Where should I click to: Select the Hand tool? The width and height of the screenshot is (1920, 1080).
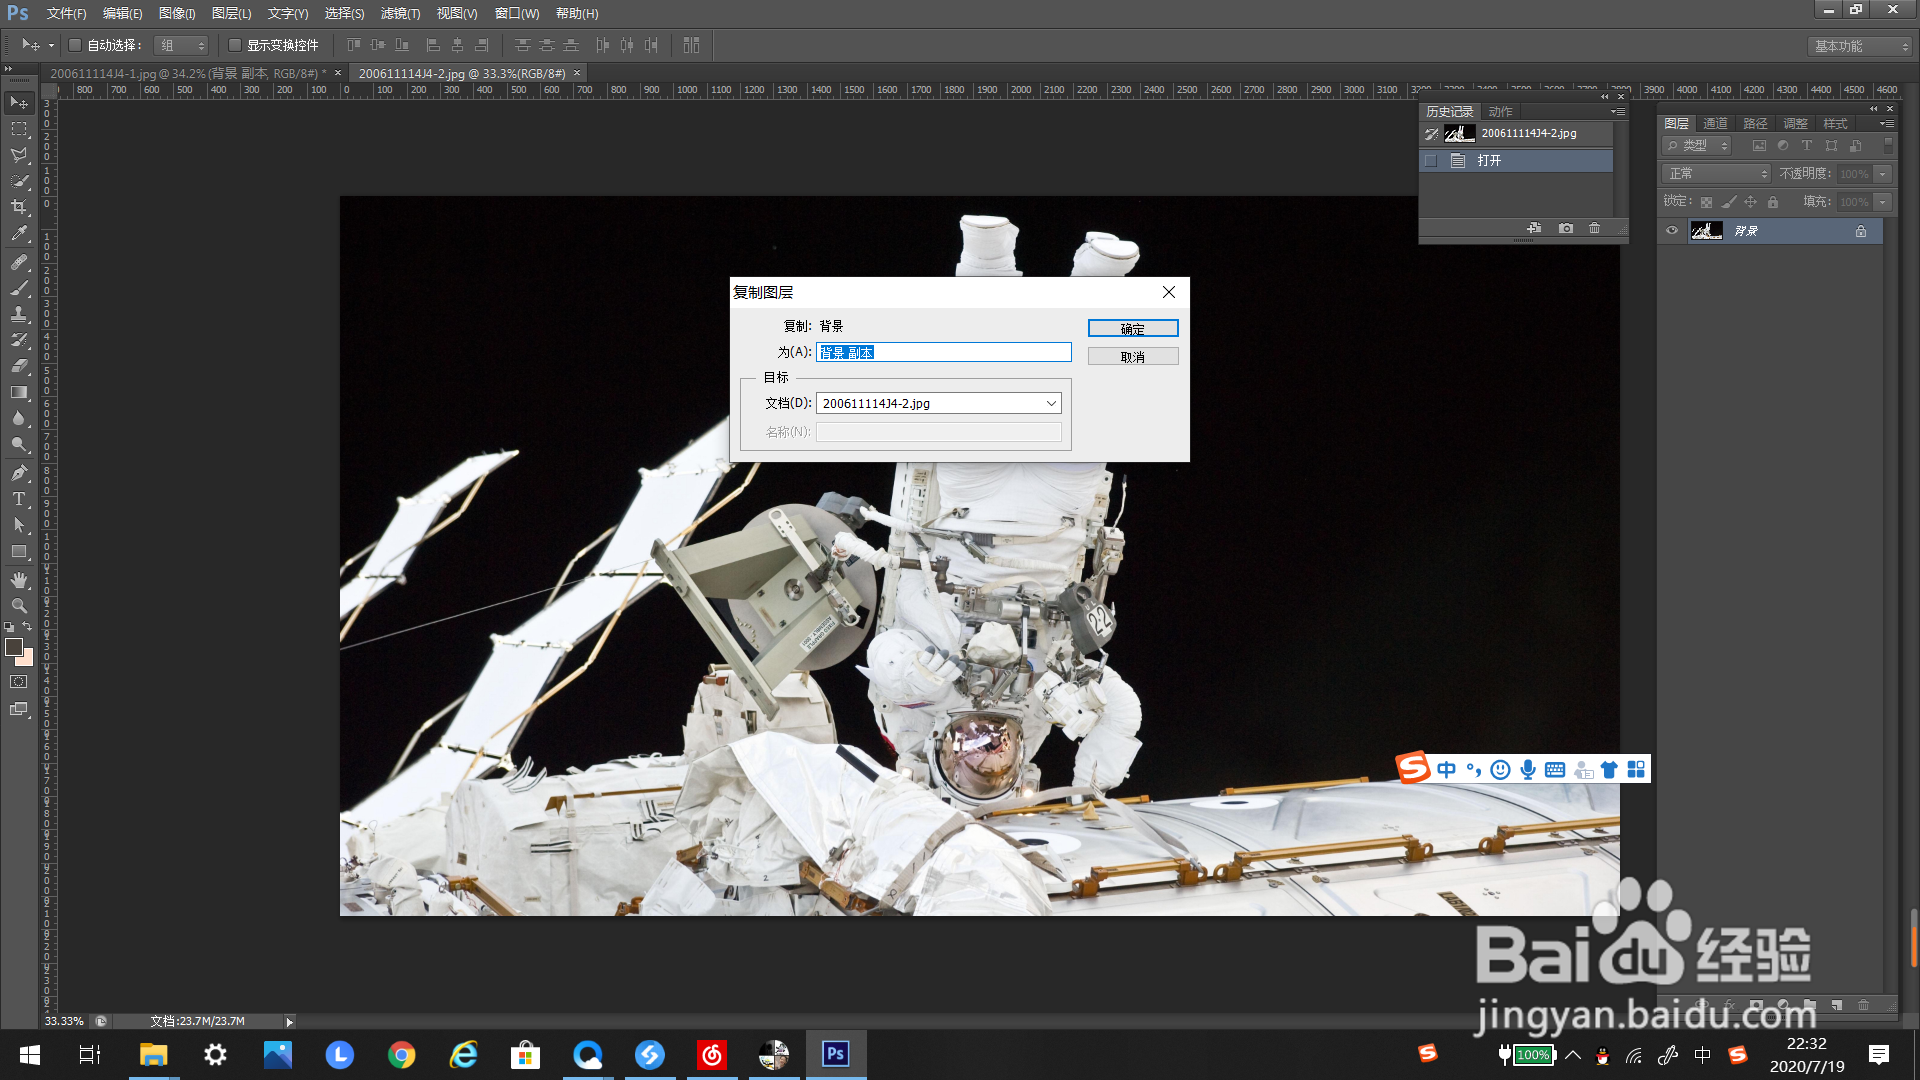pos(19,580)
